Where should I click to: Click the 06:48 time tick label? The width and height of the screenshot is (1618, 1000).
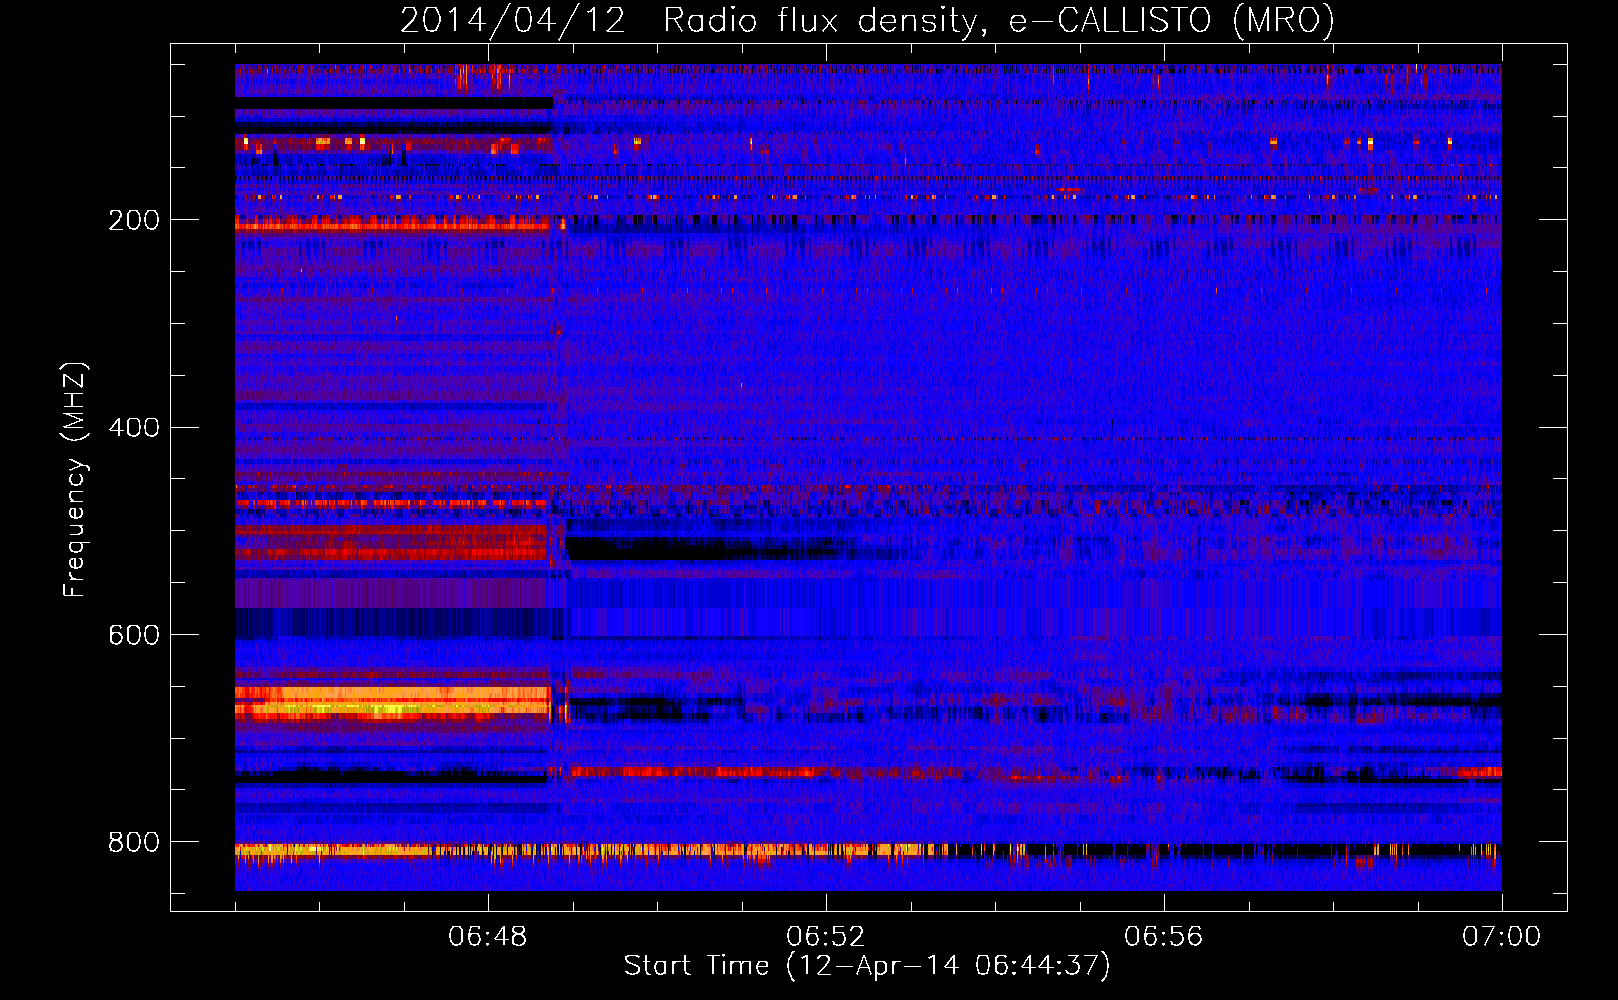coord(488,937)
